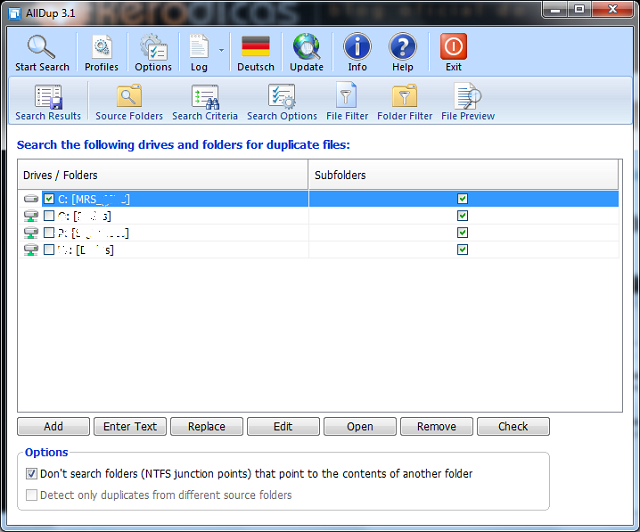This screenshot has height=532, width=640.
Task: Click the network drive icon in third row
Action: tap(31, 233)
